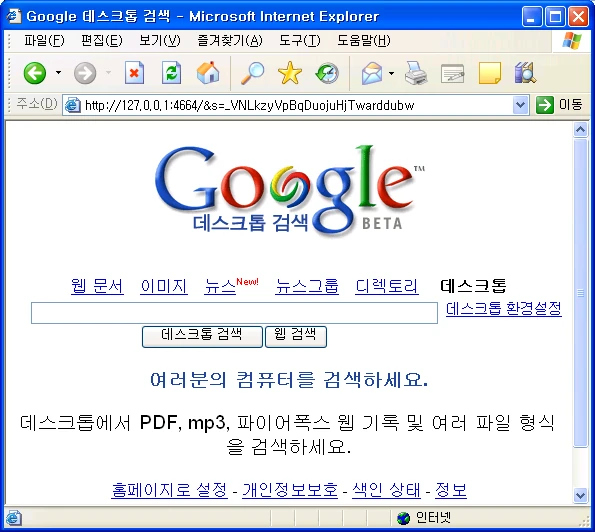Click the yellow note toolbar icon
The height and width of the screenshot is (532, 595).
pos(490,73)
